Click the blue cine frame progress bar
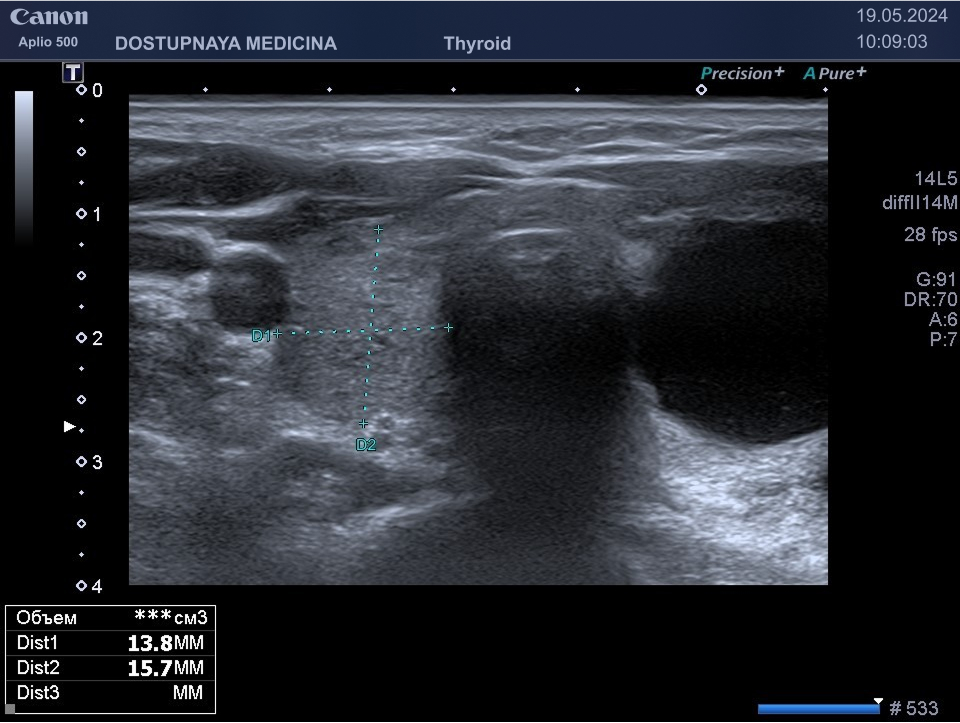The width and height of the screenshot is (960, 723). [x=818, y=709]
